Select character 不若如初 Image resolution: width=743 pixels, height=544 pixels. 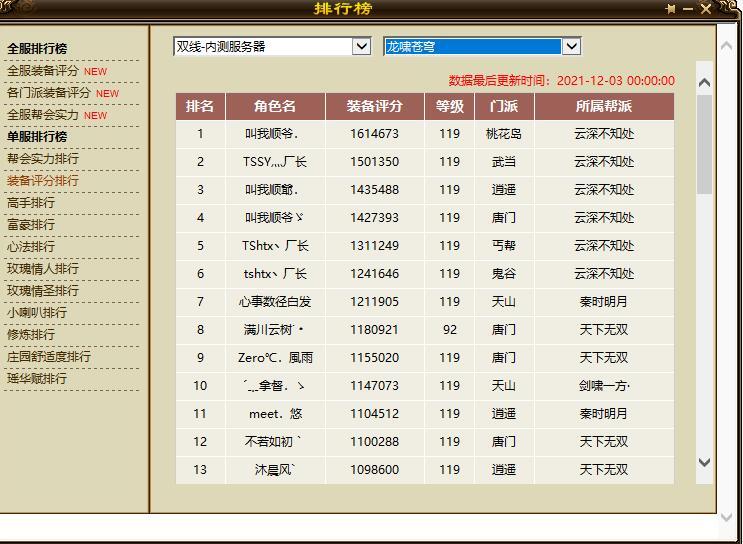click(272, 442)
